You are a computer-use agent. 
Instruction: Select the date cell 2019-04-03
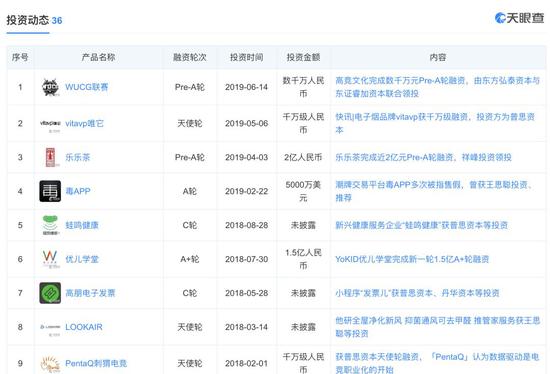click(x=247, y=157)
